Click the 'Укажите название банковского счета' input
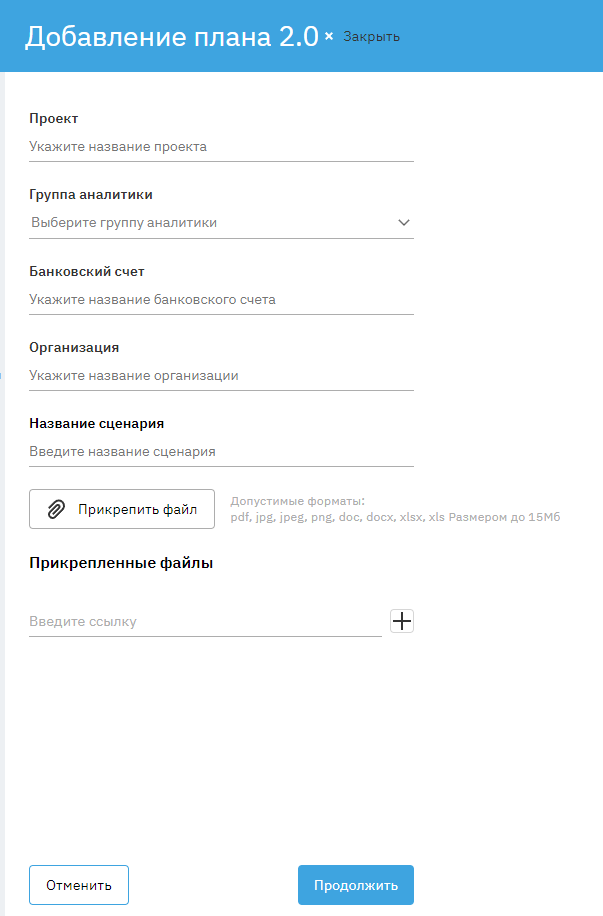The height and width of the screenshot is (916, 603). click(221, 299)
